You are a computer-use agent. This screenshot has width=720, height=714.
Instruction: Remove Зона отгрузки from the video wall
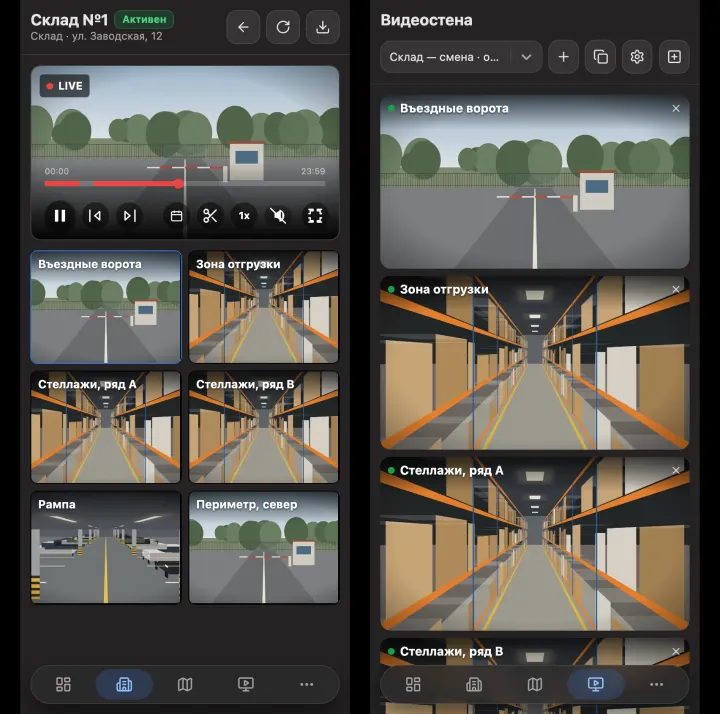[676, 289]
